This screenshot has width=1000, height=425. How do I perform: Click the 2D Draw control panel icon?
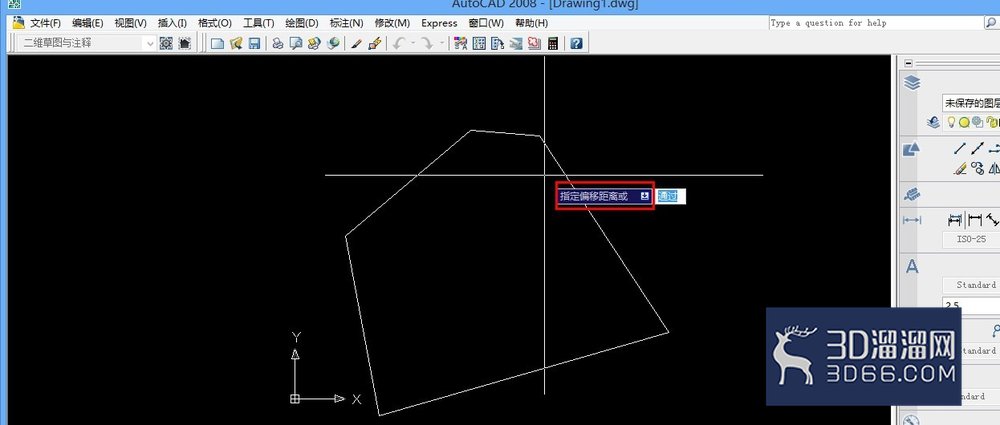913,150
